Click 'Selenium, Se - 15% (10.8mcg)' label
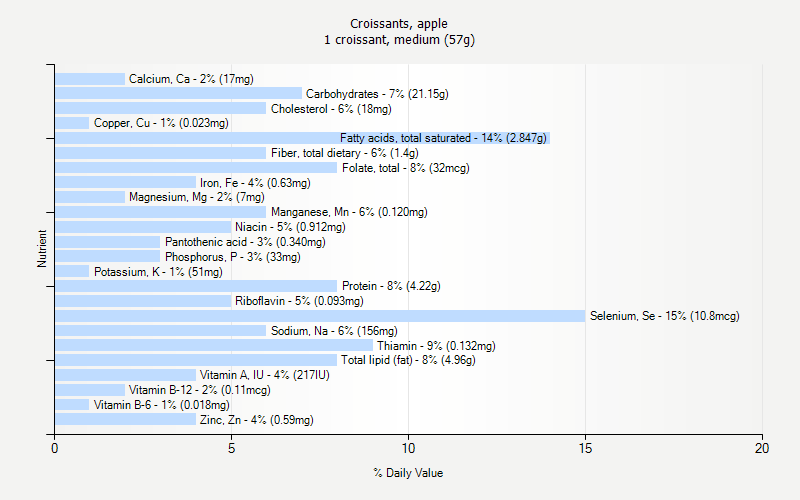 (664, 316)
